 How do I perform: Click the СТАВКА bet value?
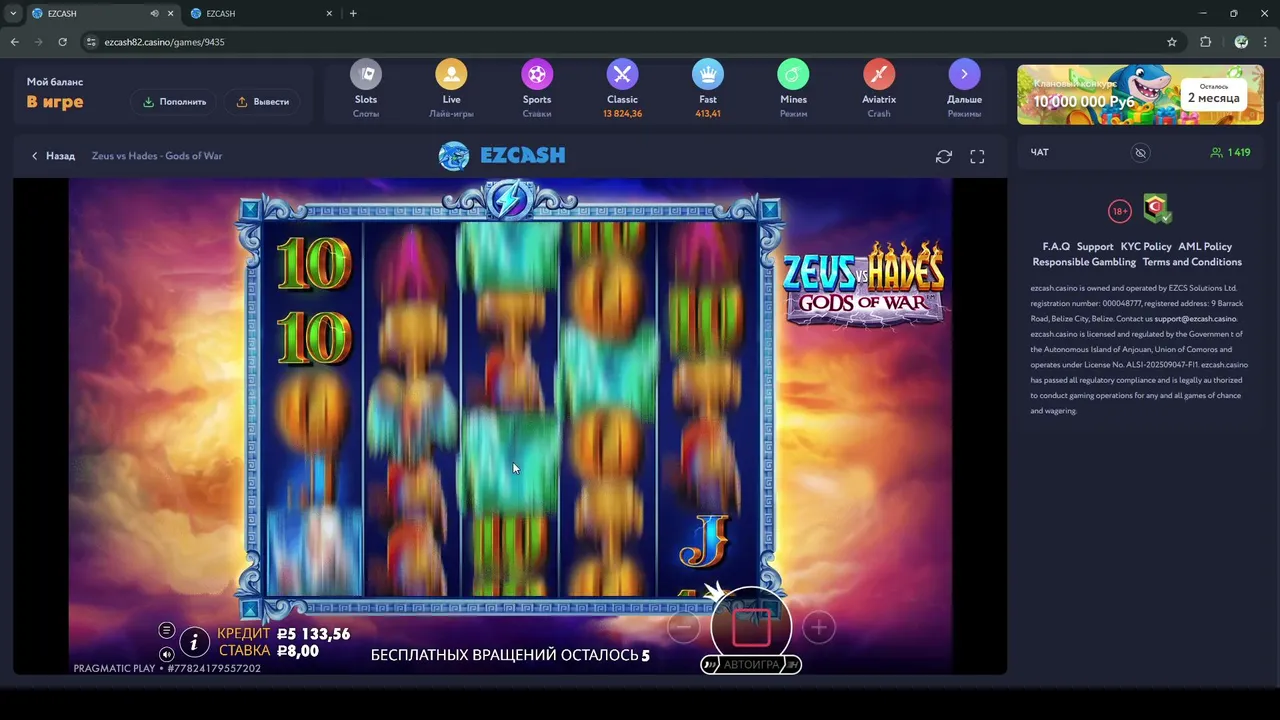tap(297, 651)
